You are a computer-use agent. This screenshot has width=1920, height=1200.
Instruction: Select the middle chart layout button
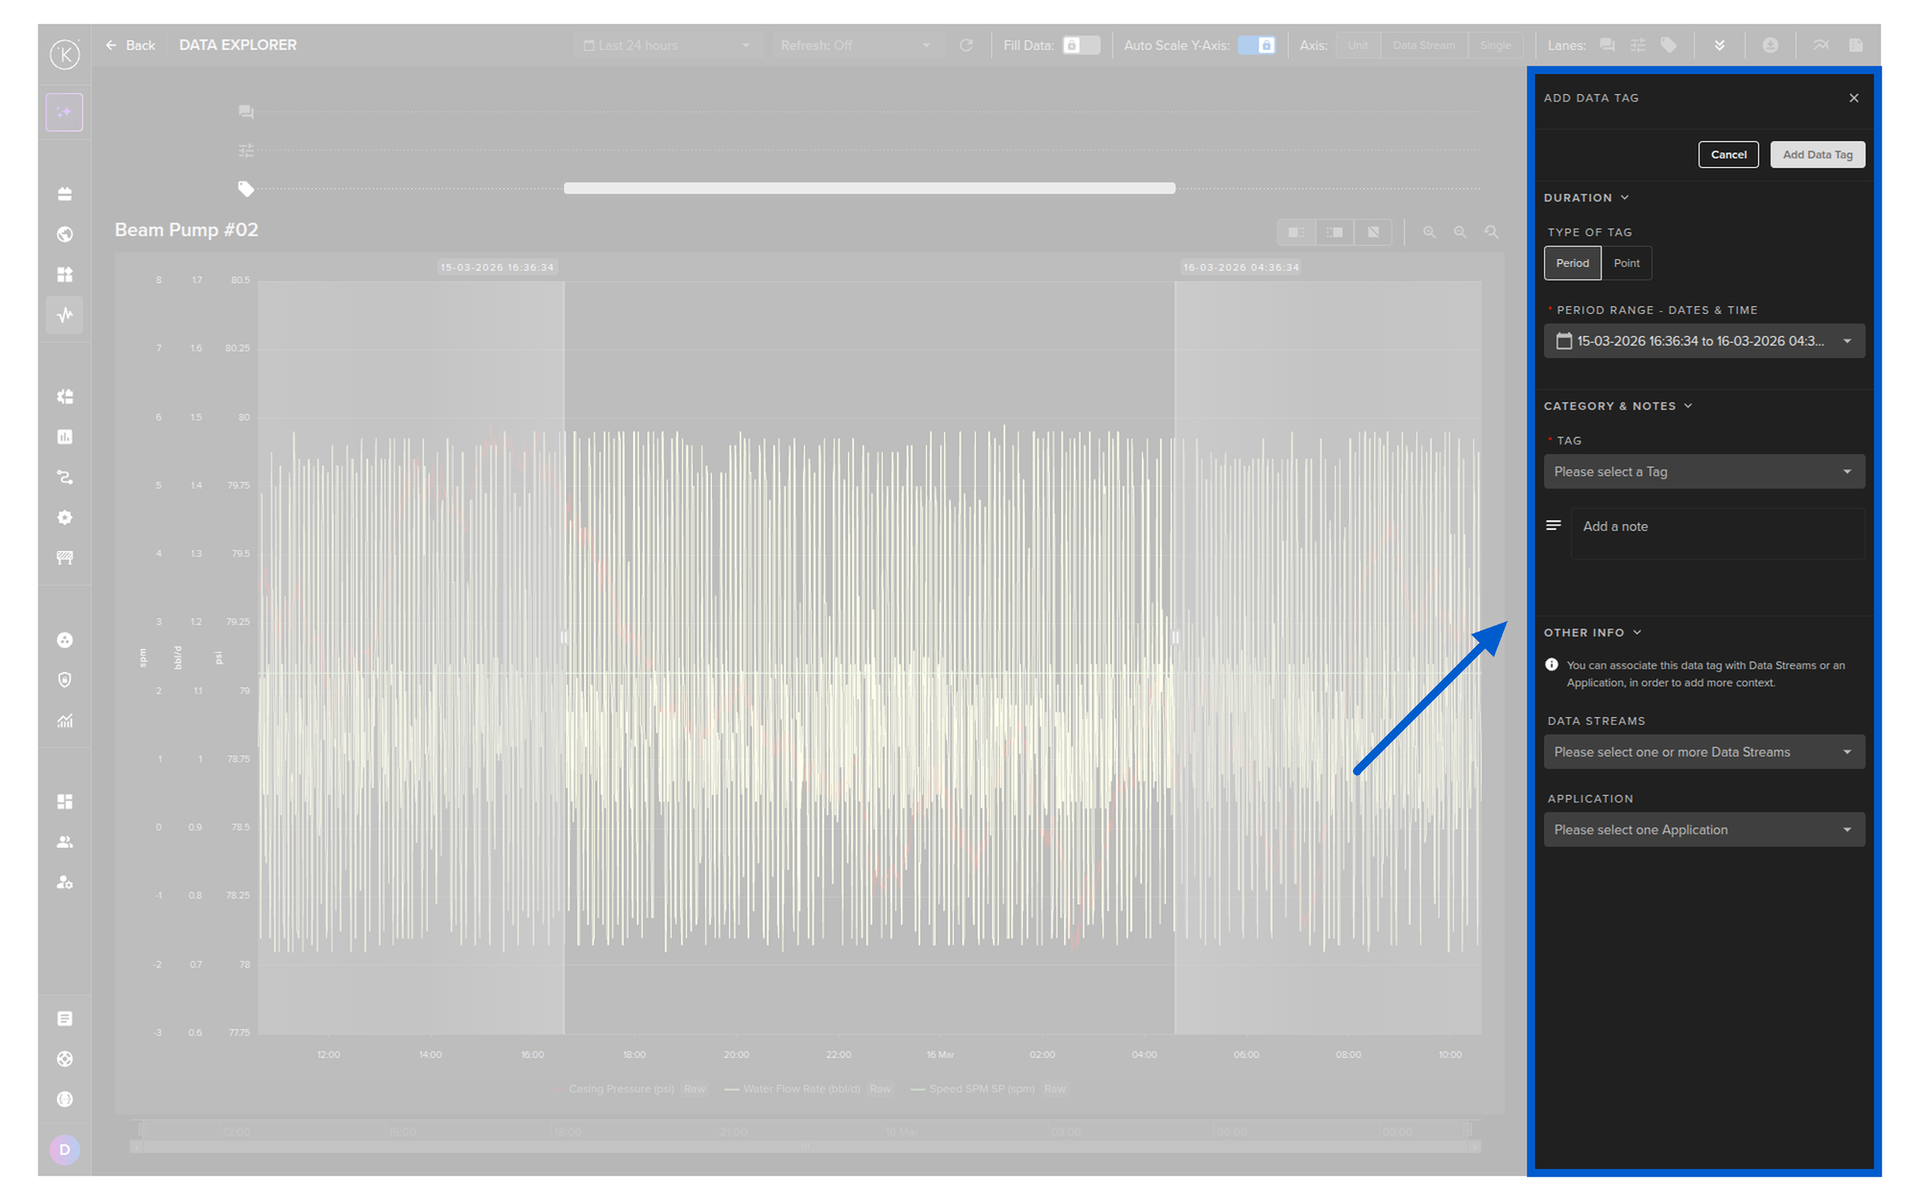1334,232
